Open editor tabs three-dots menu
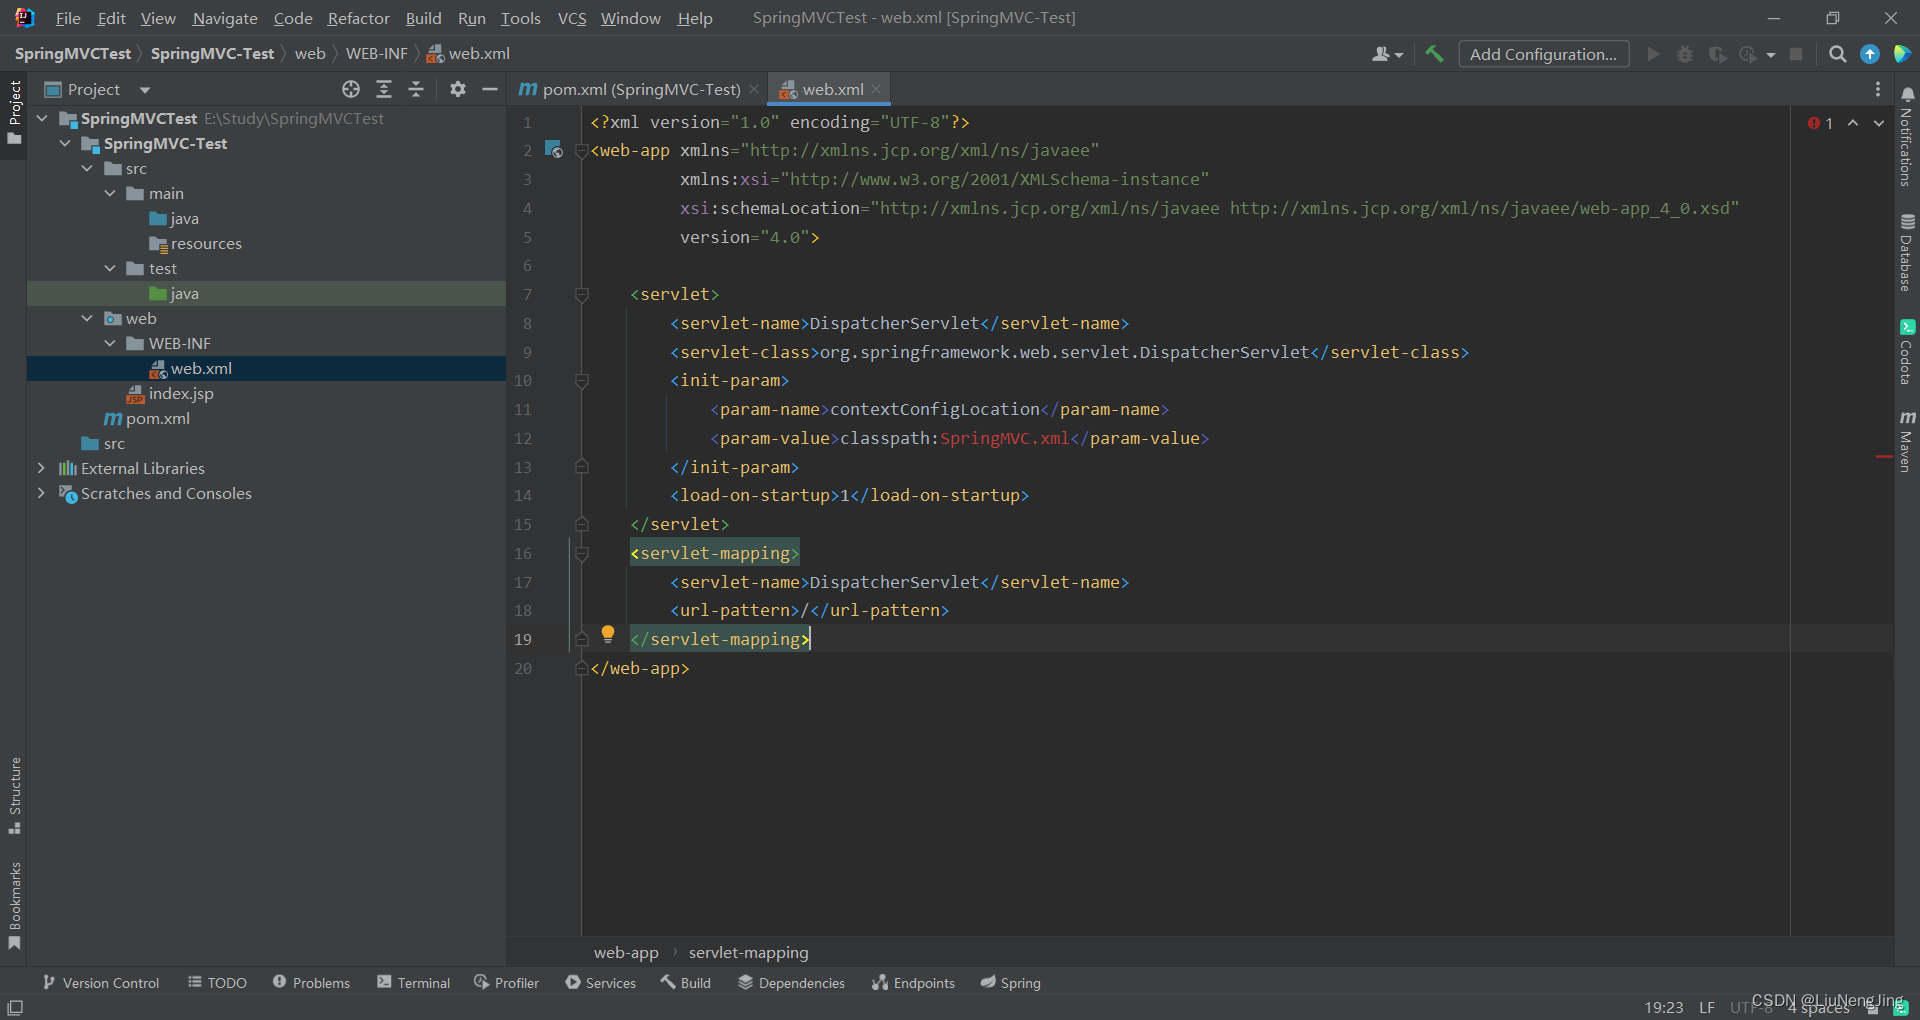The width and height of the screenshot is (1920, 1020). pos(1877,89)
